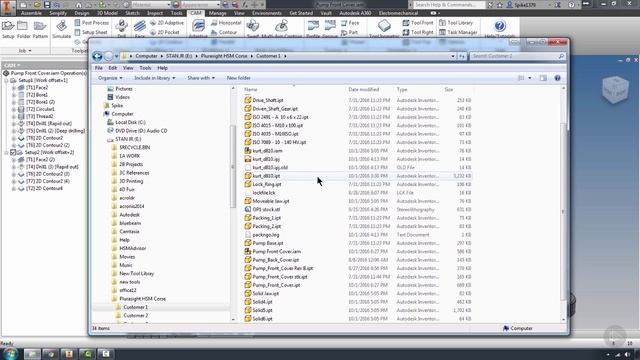640x360 pixels.
Task: Click the New folder button
Action: click(238, 78)
